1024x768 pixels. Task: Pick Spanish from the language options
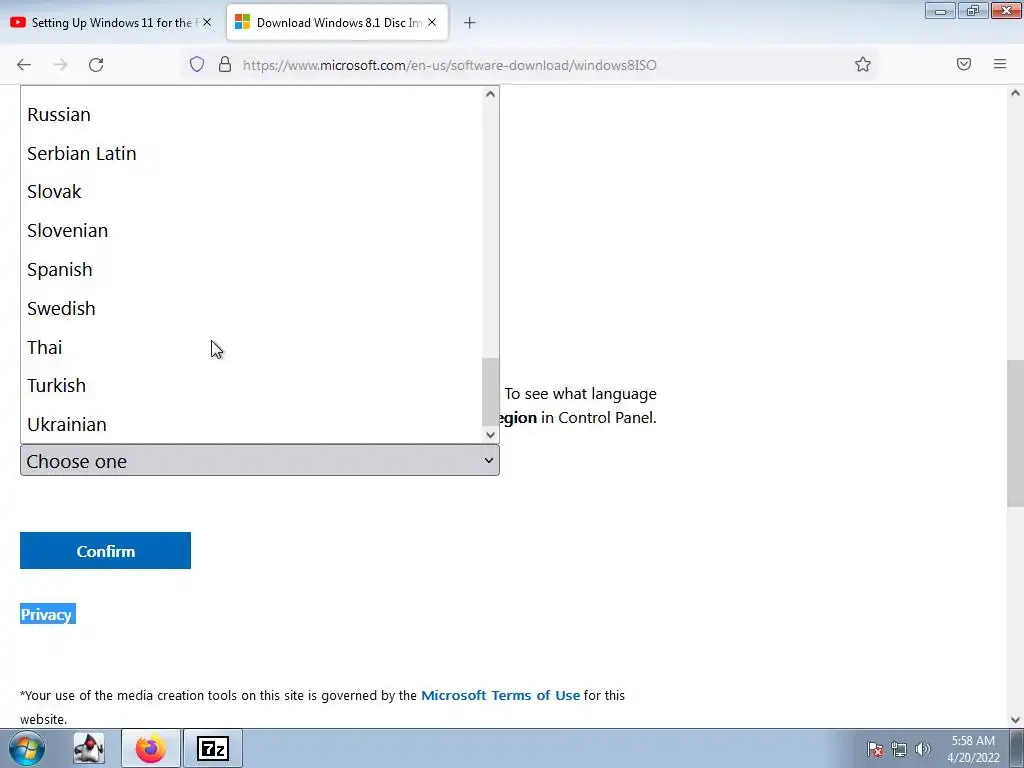[251, 270]
